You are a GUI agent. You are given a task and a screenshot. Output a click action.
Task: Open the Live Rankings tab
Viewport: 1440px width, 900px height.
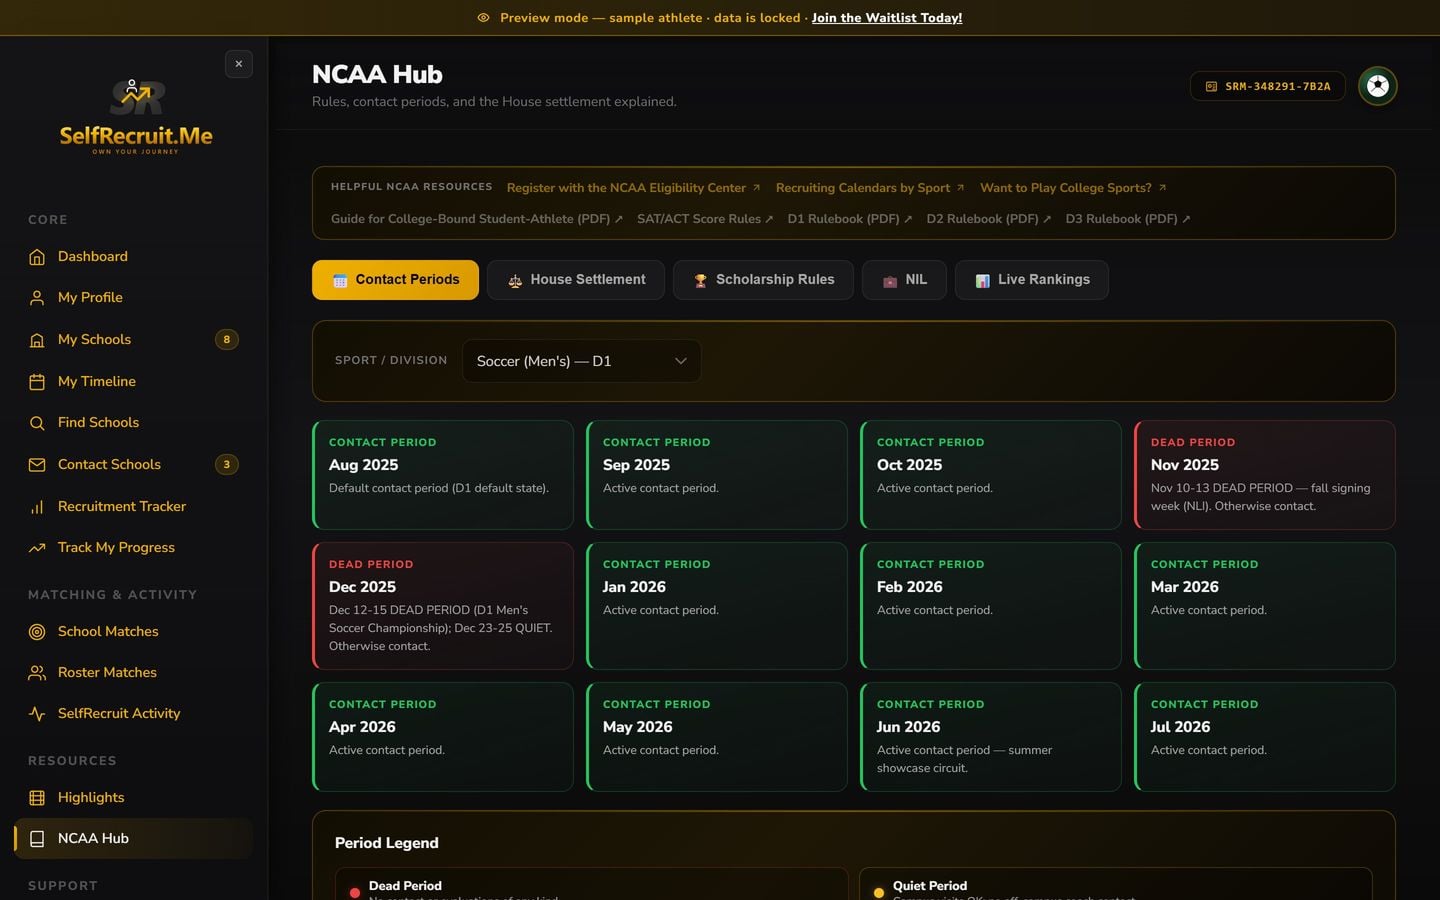point(1032,280)
